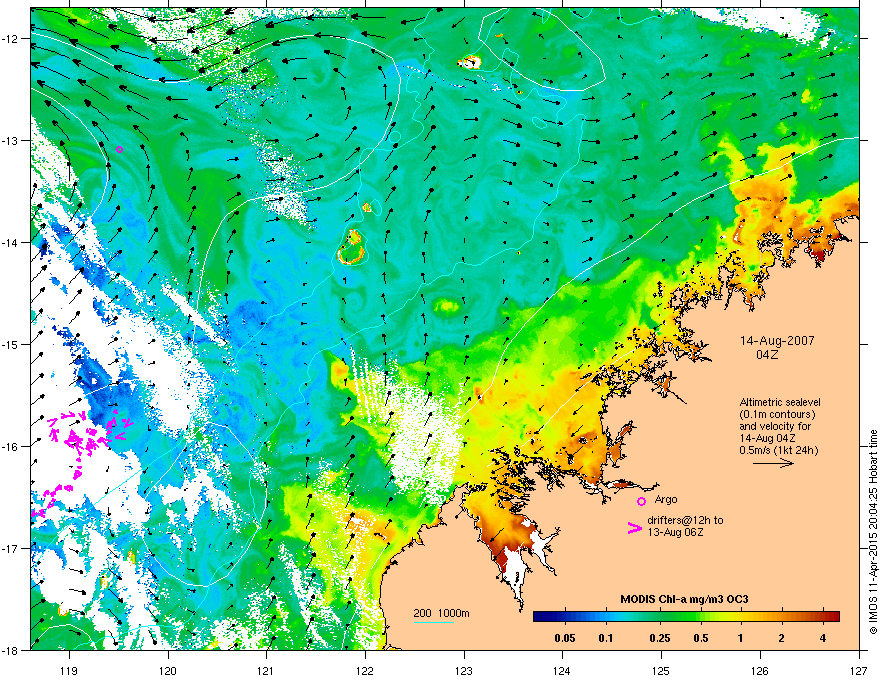
Task: Click the 126 longitude axis label
Action: point(760,670)
